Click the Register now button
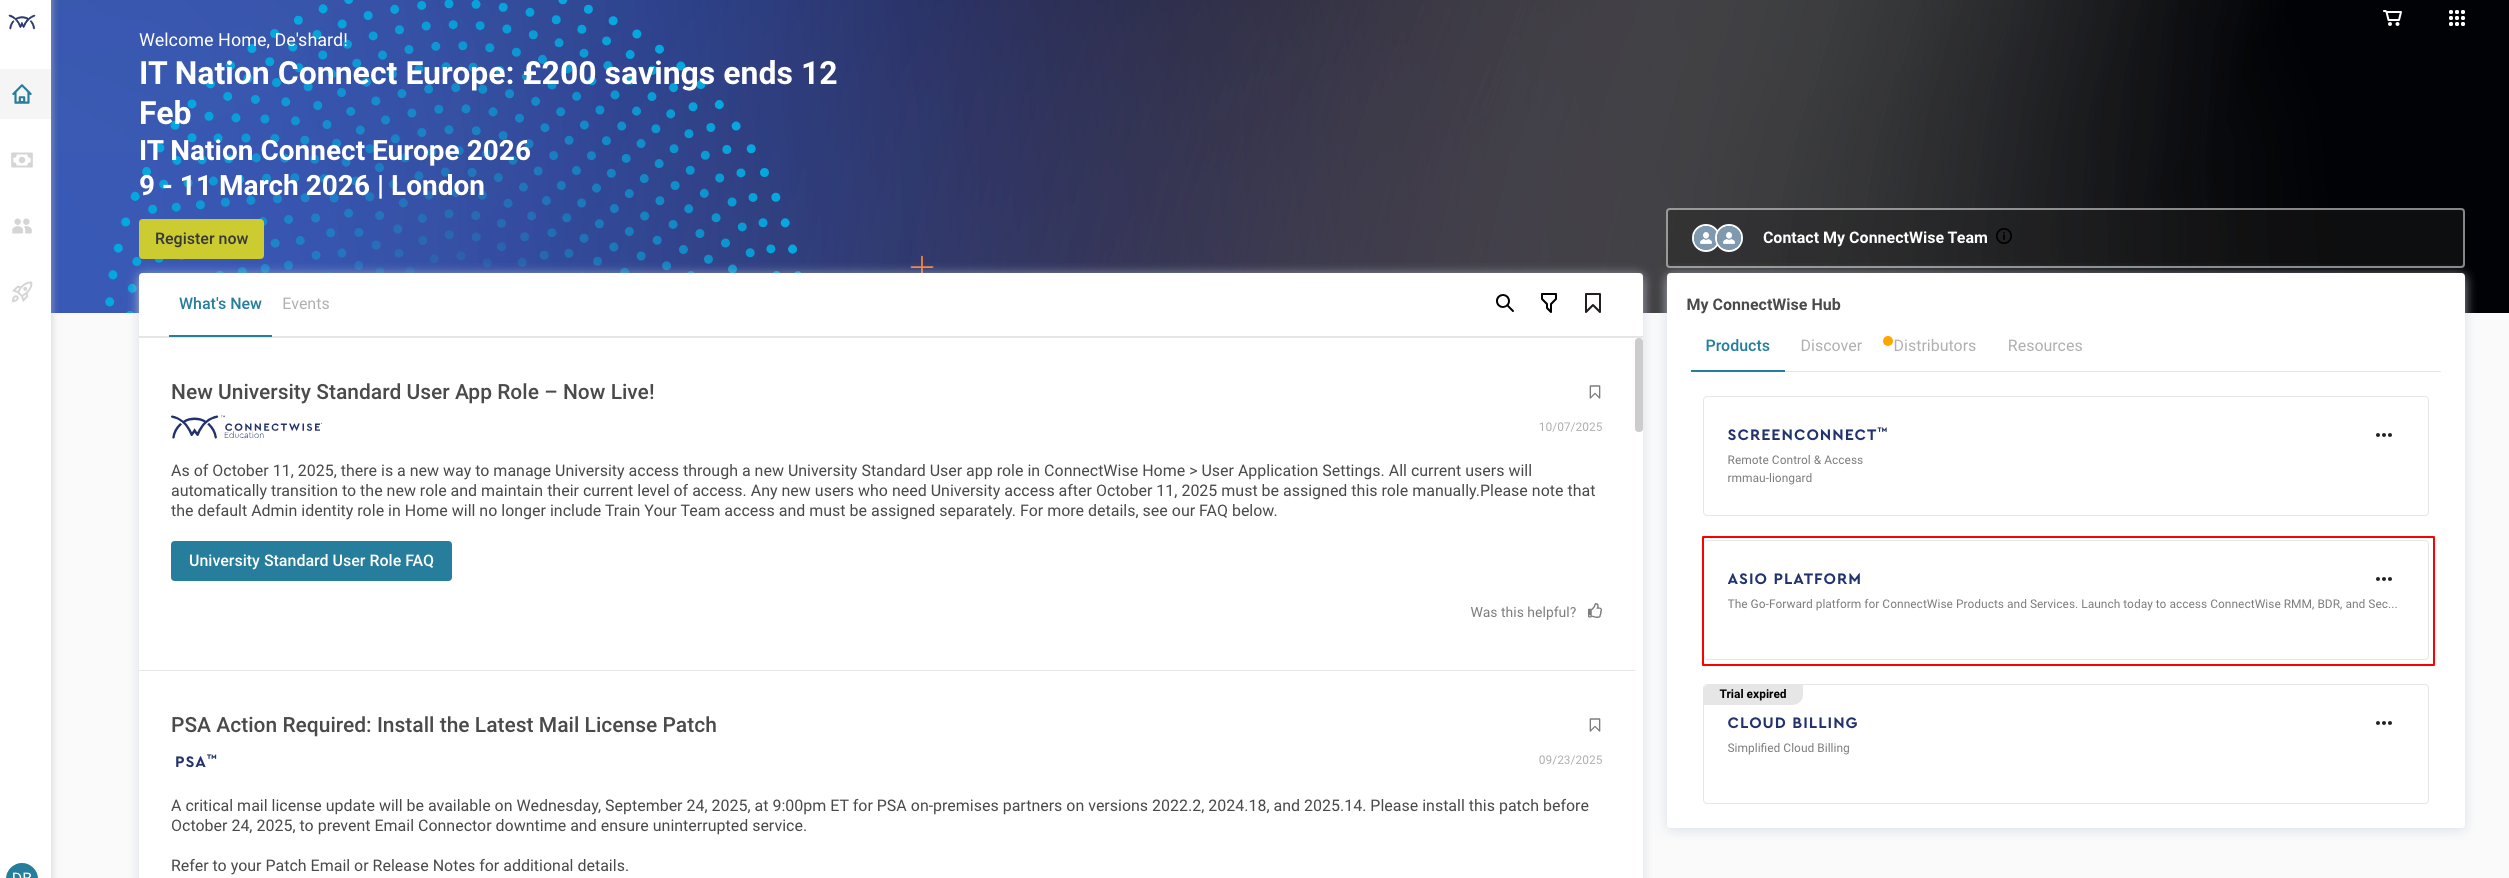The height and width of the screenshot is (878, 2509). [201, 239]
